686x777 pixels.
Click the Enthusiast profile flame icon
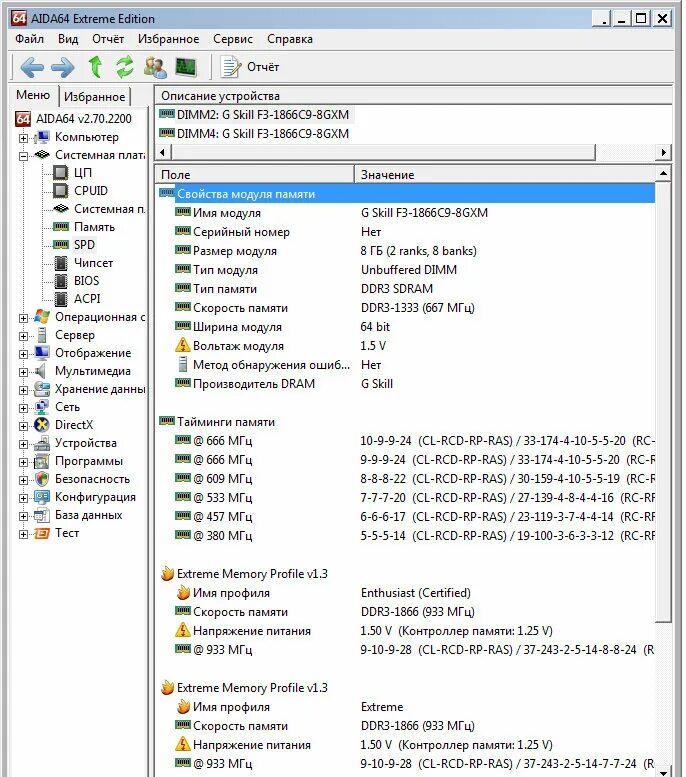coord(183,593)
